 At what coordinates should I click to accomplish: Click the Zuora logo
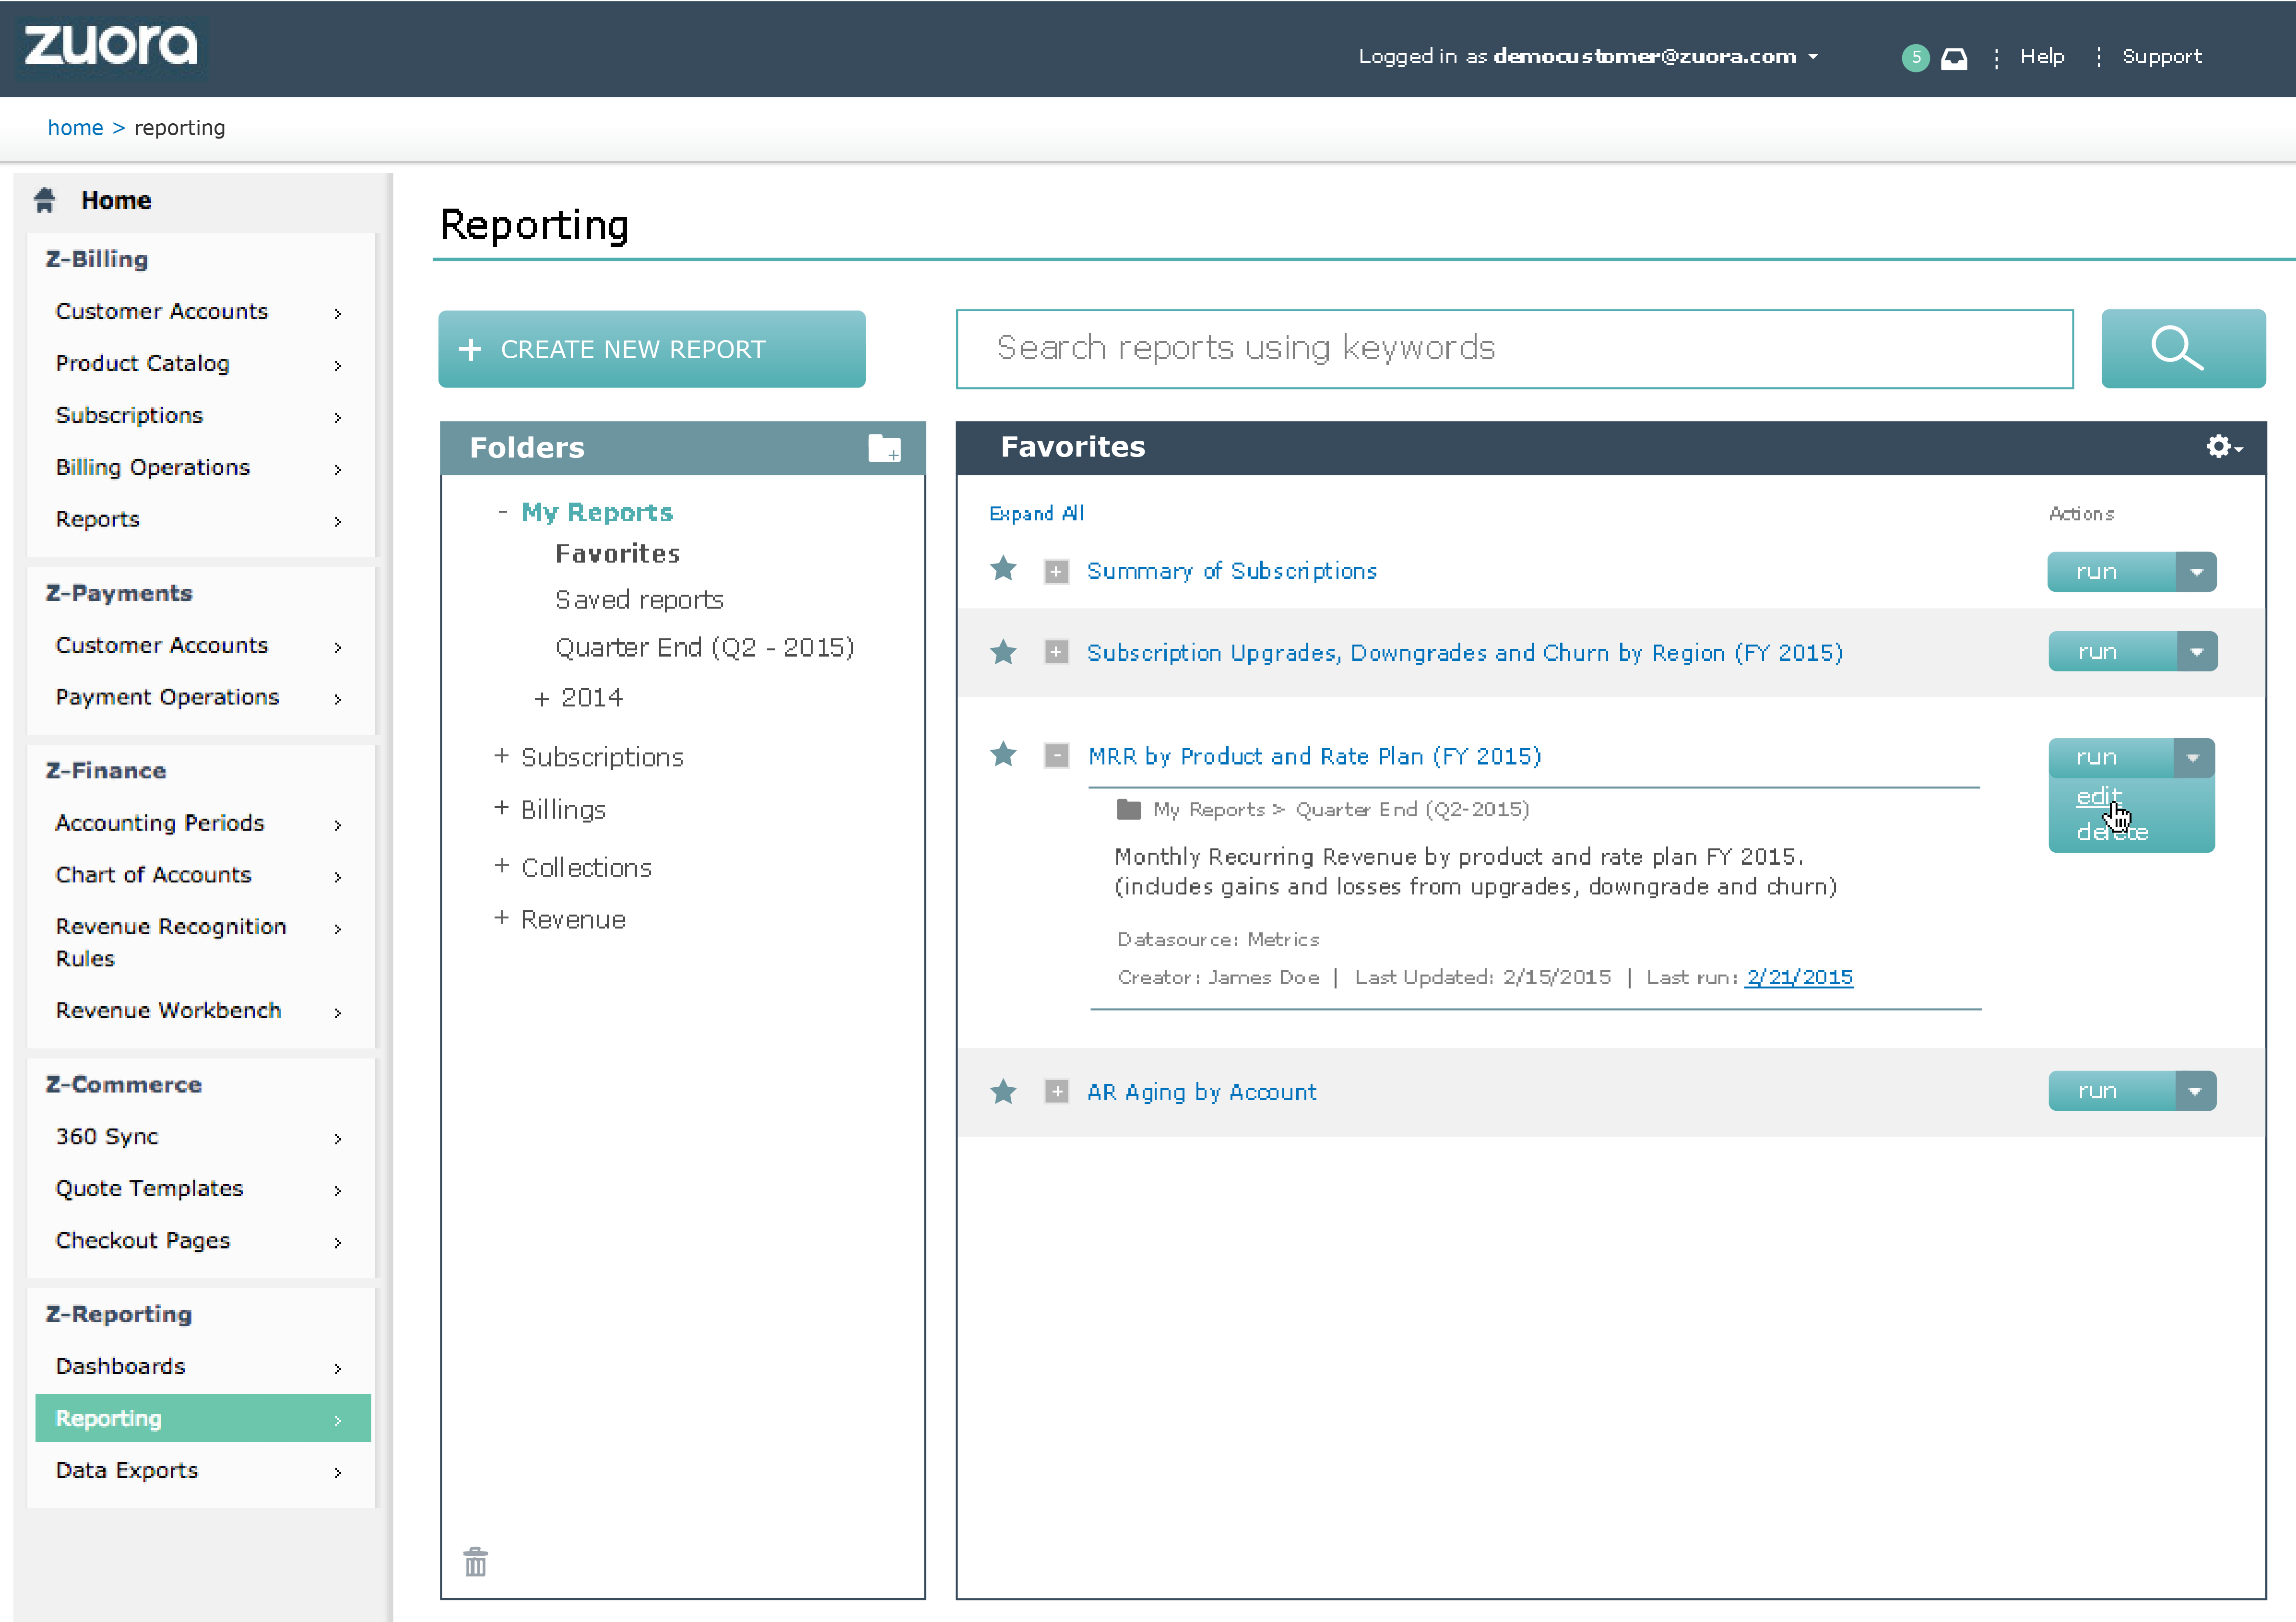(x=111, y=46)
